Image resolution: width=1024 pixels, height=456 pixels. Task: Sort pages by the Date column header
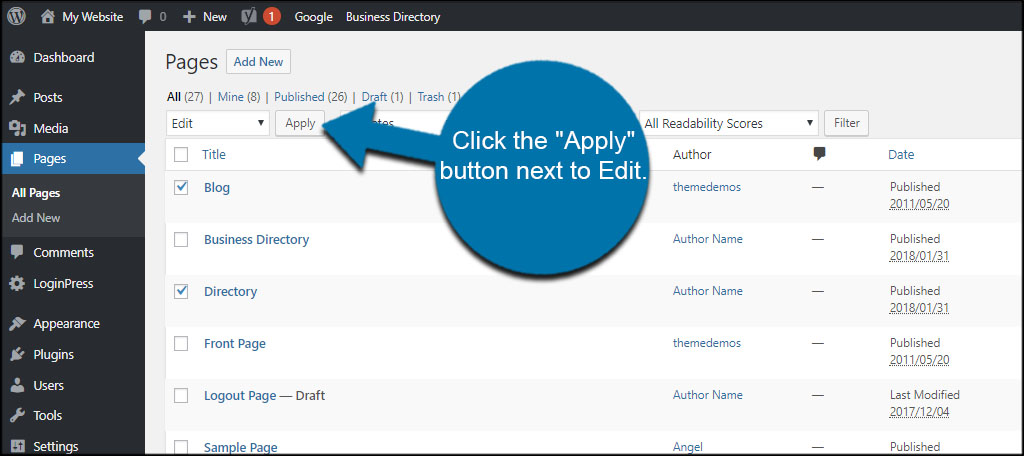click(901, 154)
